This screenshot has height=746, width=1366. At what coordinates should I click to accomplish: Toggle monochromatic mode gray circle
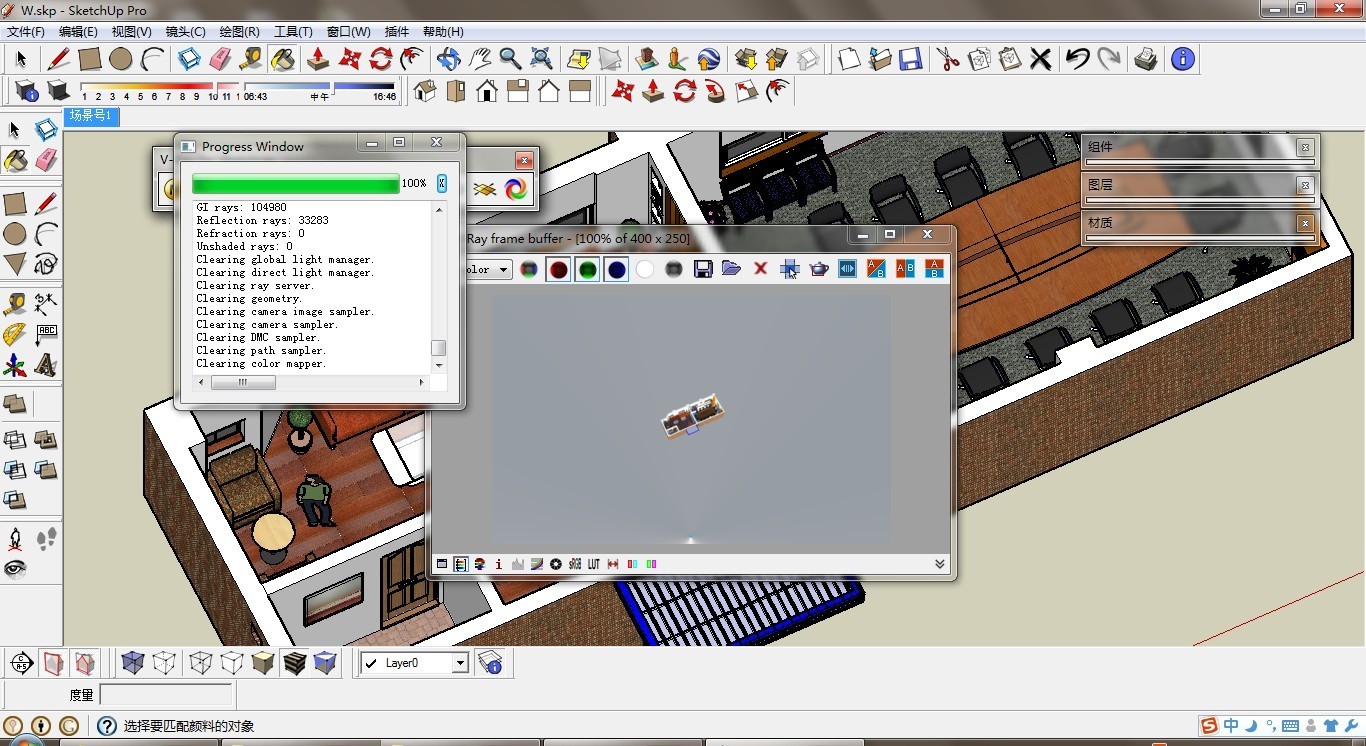[674, 269]
